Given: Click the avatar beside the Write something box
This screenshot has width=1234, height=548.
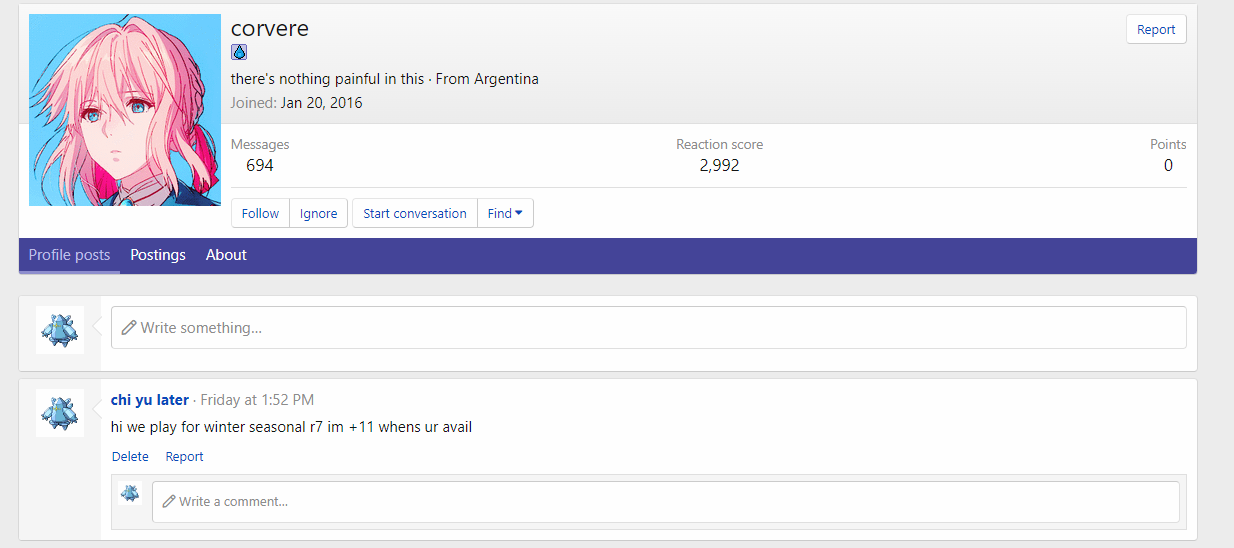Looking at the screenshot, I should pos(59,329).
